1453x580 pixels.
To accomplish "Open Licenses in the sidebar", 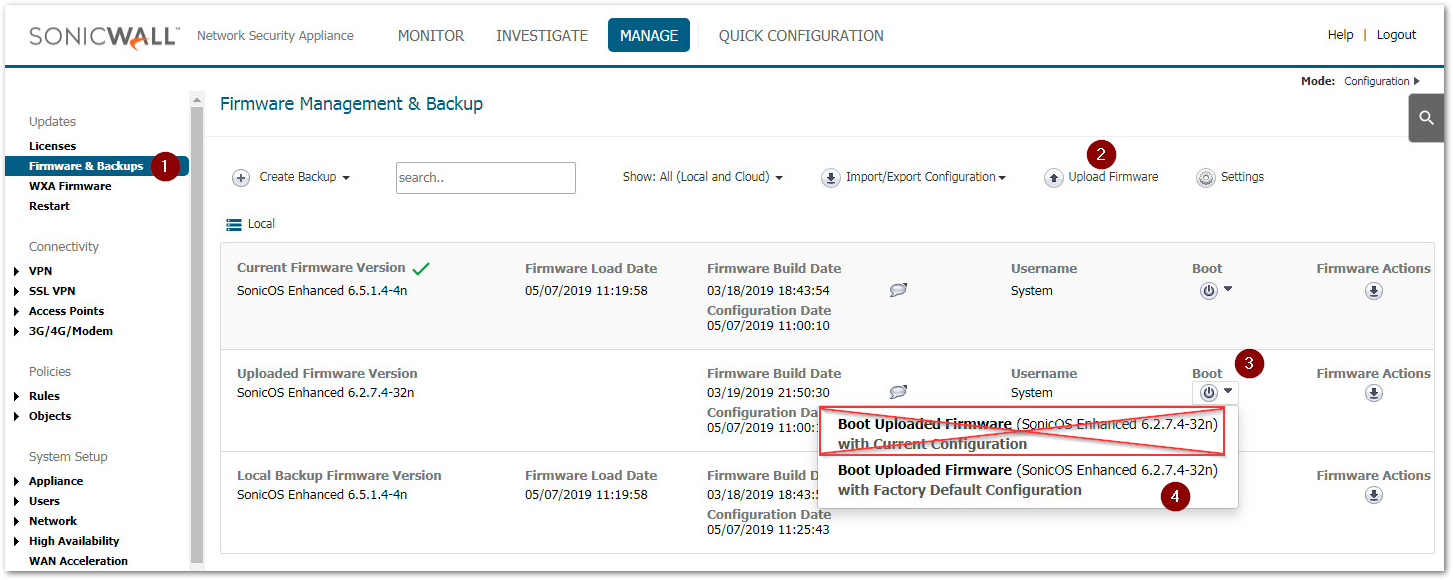I will [52, 146].
